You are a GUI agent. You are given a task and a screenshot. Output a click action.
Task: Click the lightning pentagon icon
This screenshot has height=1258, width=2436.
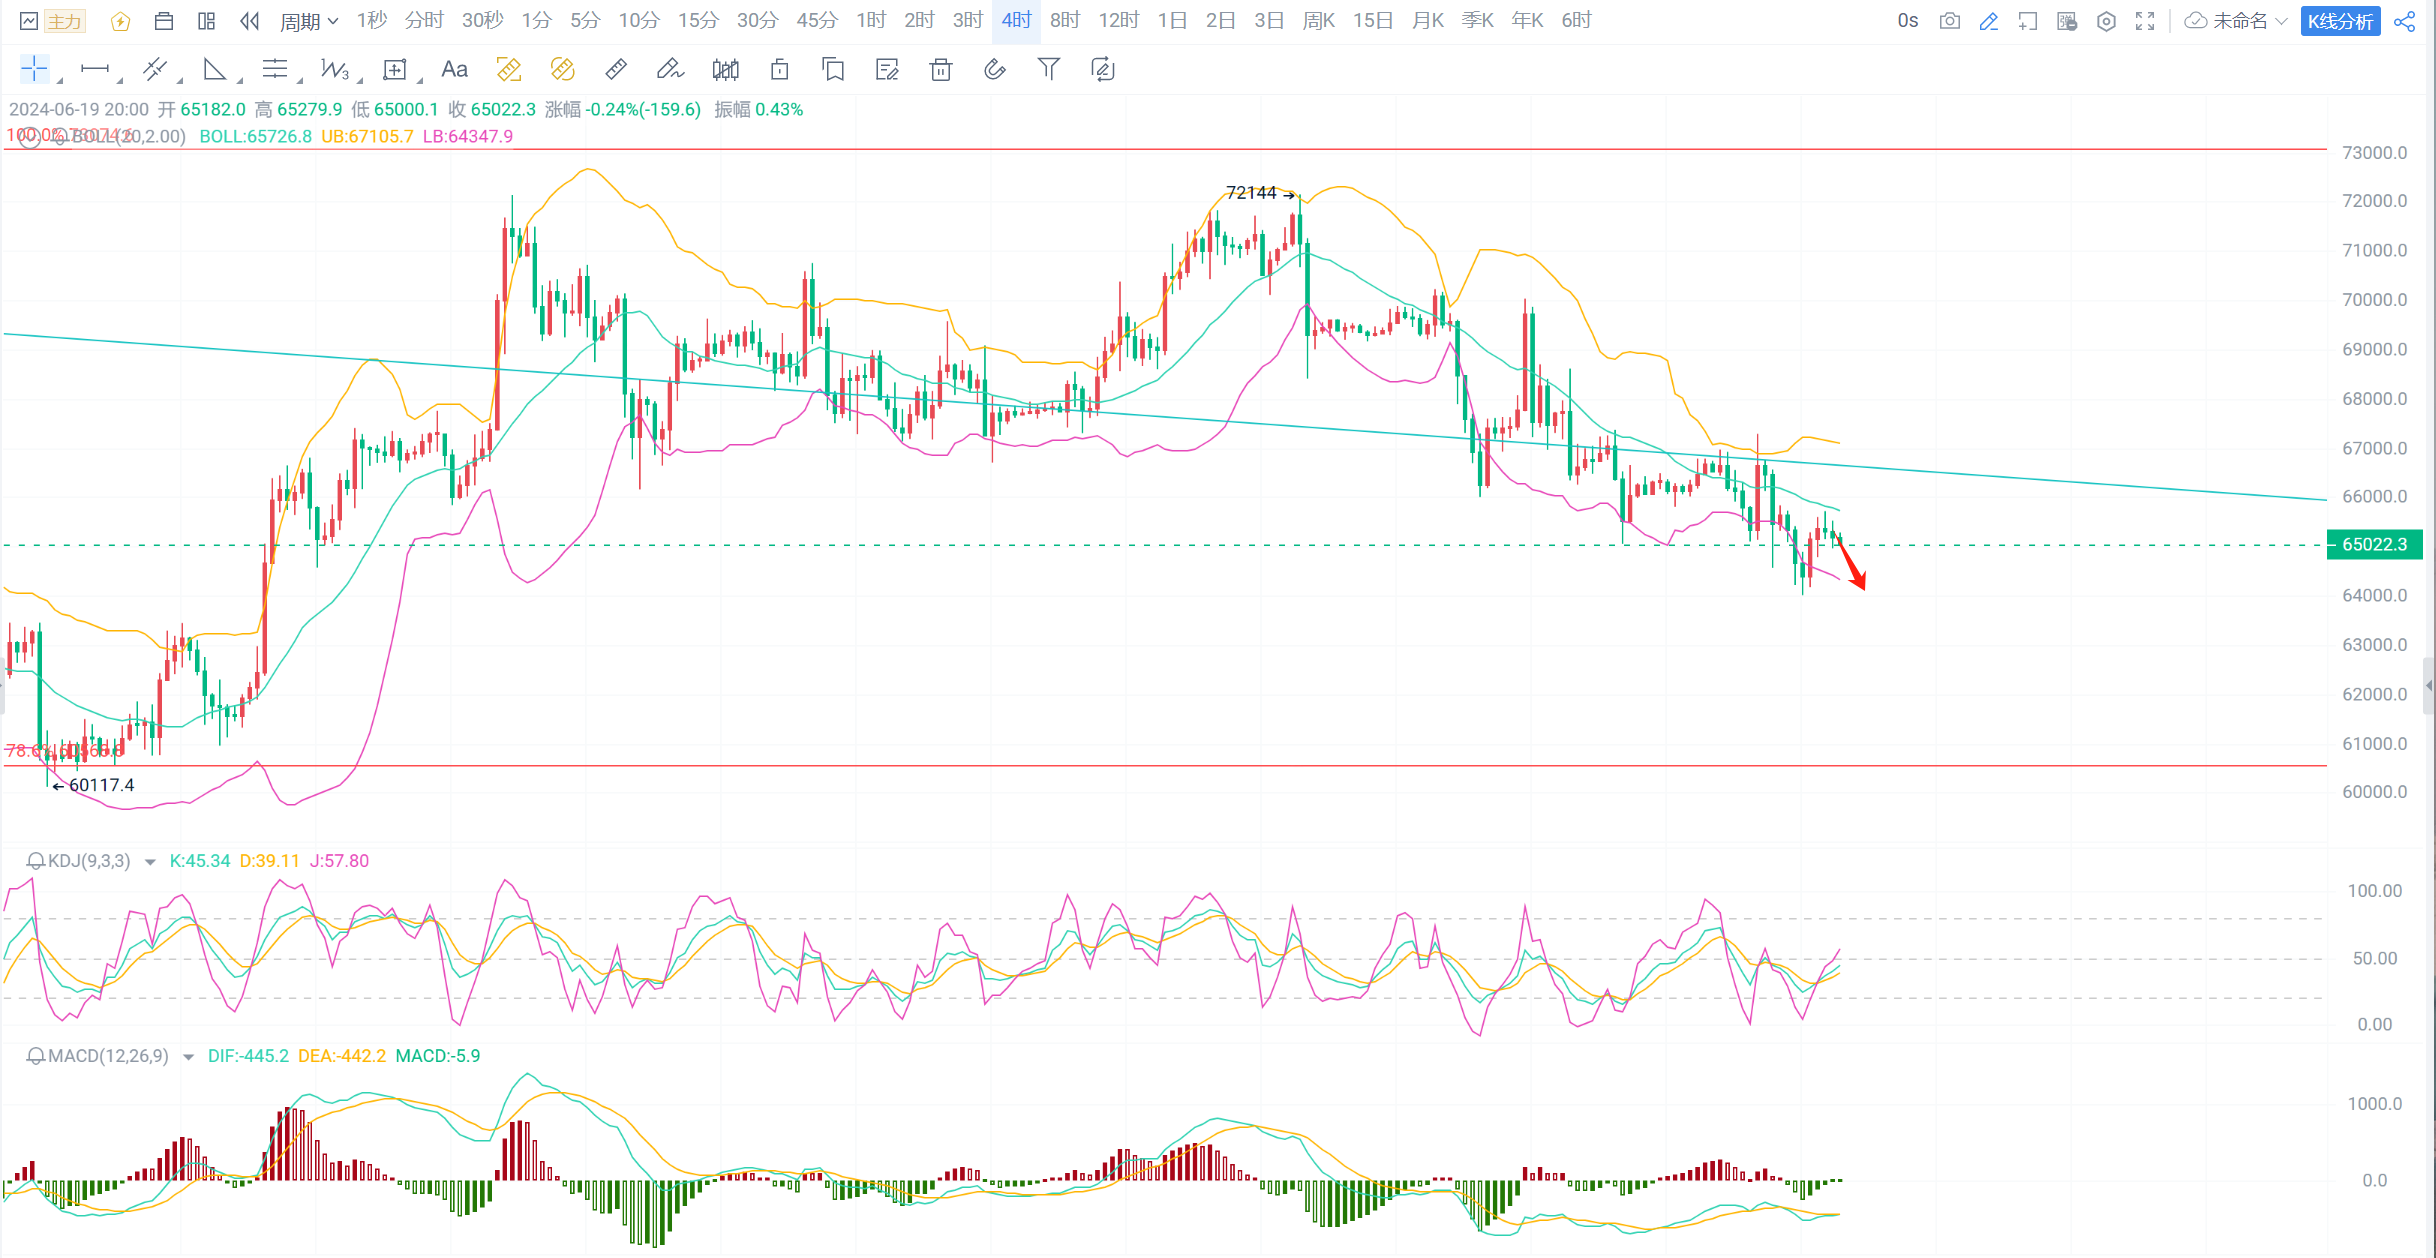pos(120,21)
